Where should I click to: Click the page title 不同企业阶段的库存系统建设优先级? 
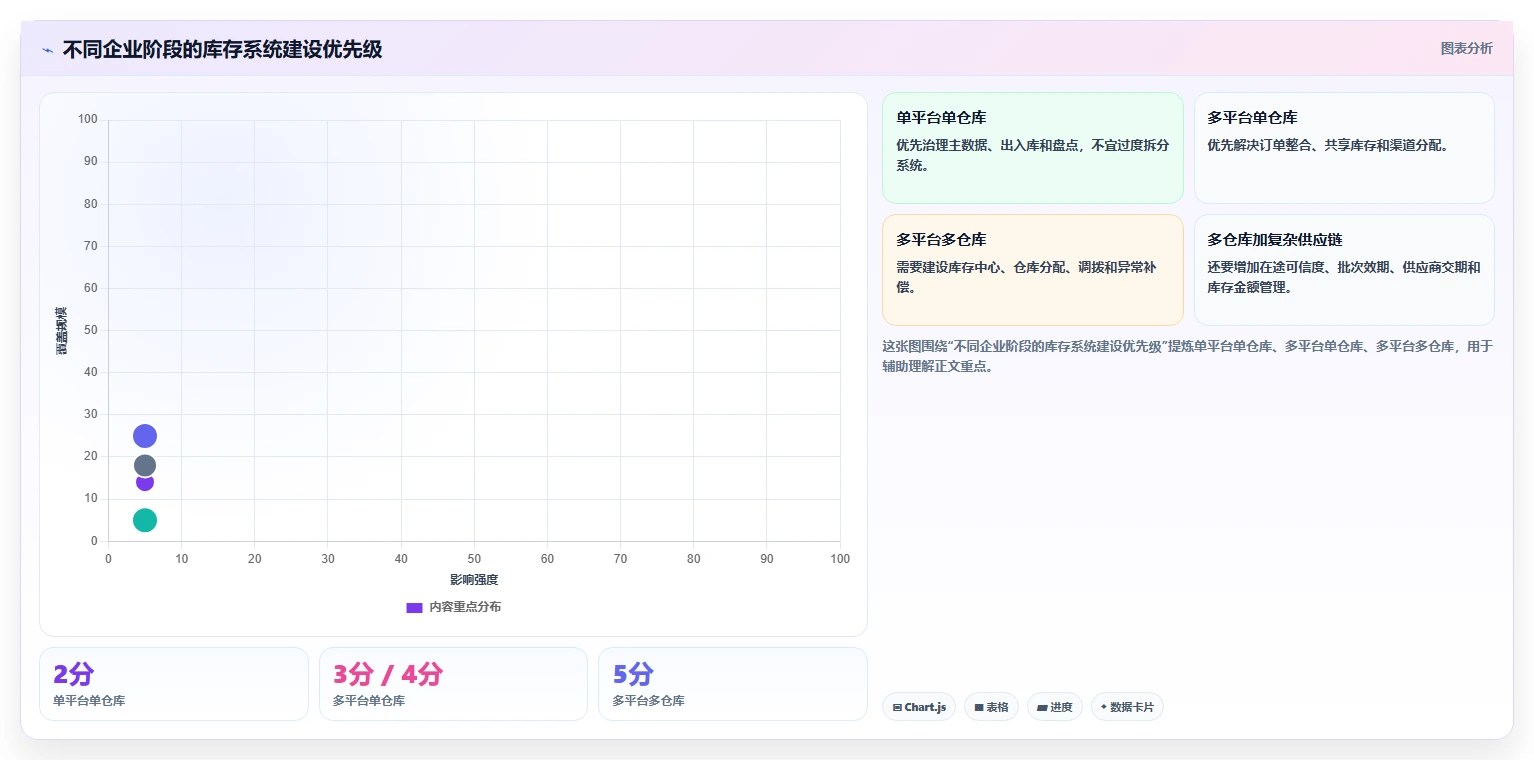coord(222,50)
